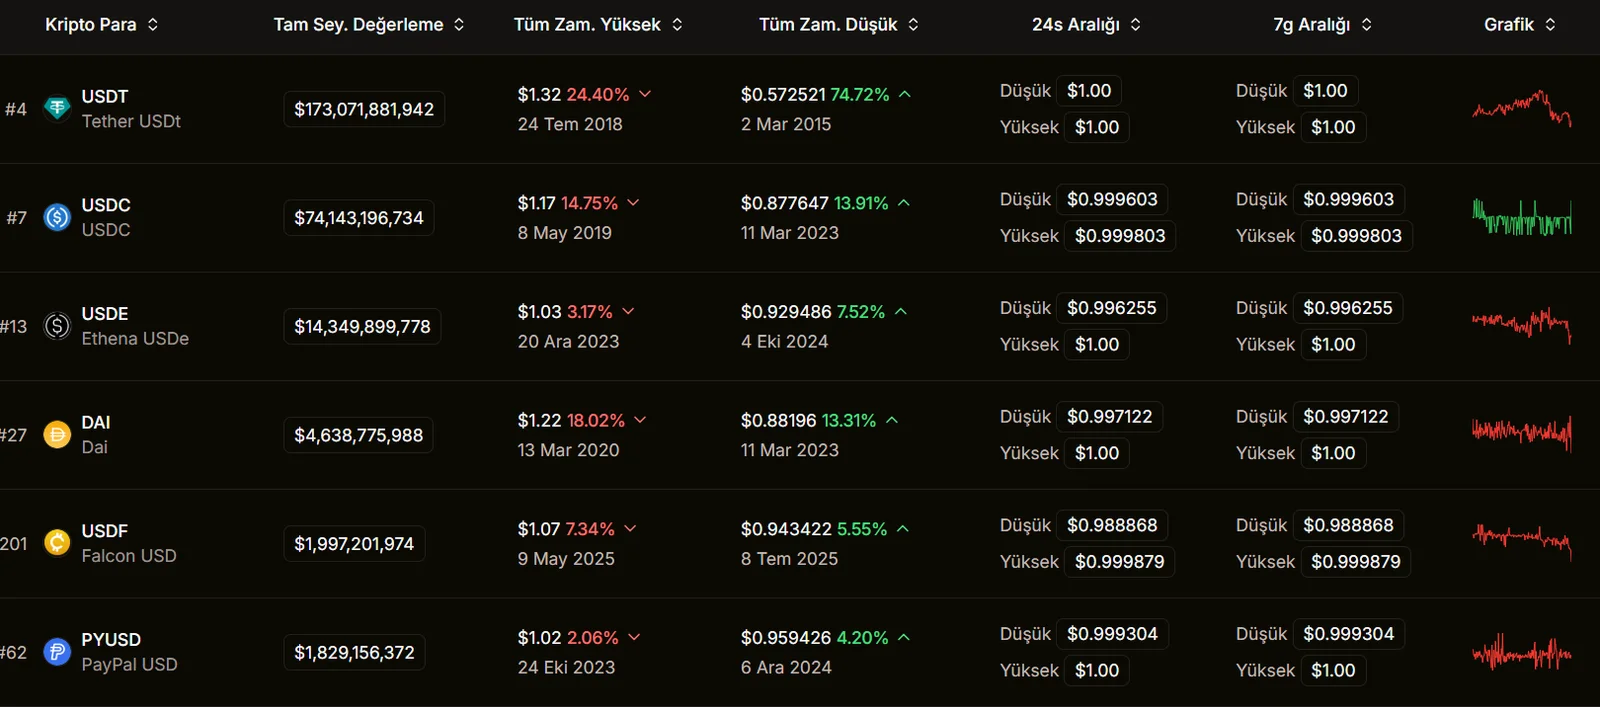Click the DAI coin logo
This screenshot has height=707, width=1600.
pyautogui.click(x=57, y=435)
